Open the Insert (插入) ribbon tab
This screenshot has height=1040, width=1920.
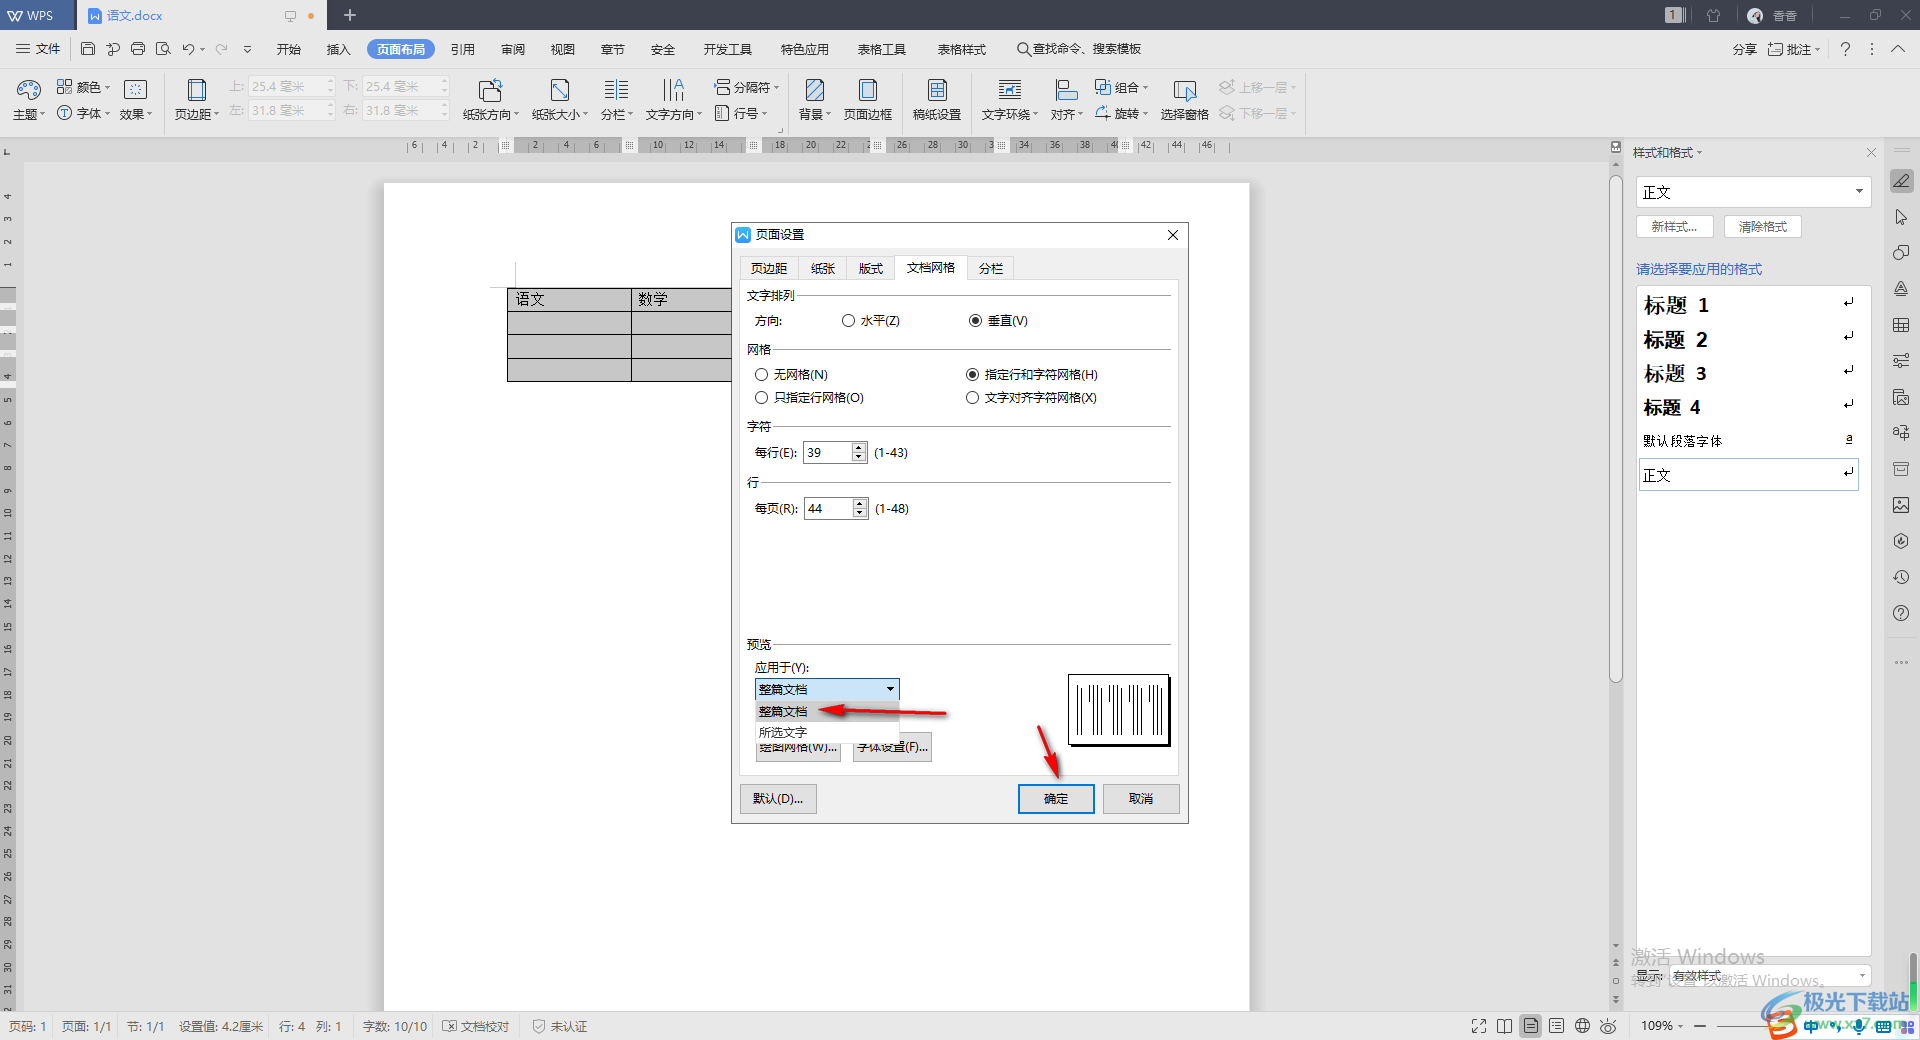[x=339, y=49]
